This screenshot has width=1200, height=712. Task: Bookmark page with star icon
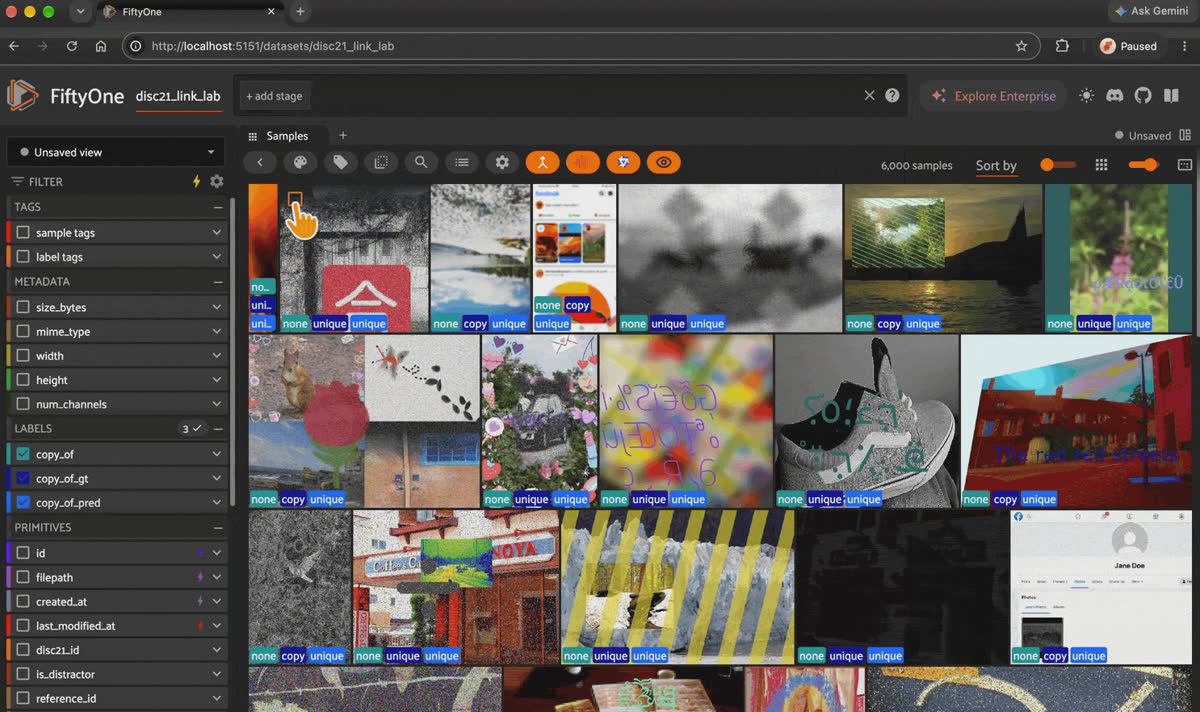[1021, 46]
